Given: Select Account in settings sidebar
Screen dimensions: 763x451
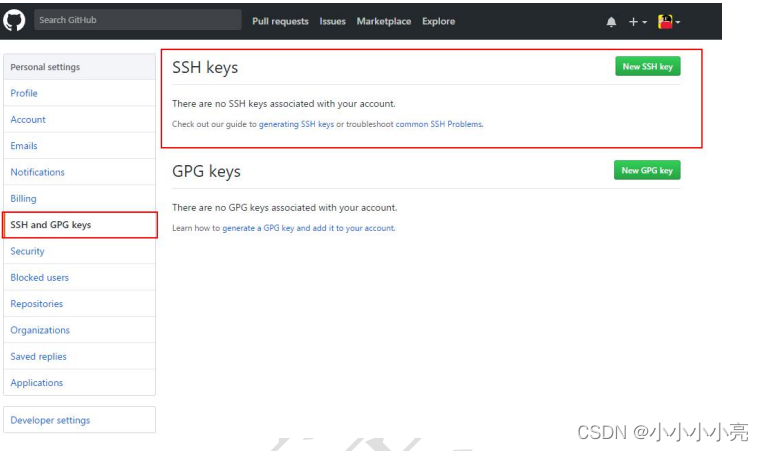Looking at the screenshot, I should click(x=79, y=119).
